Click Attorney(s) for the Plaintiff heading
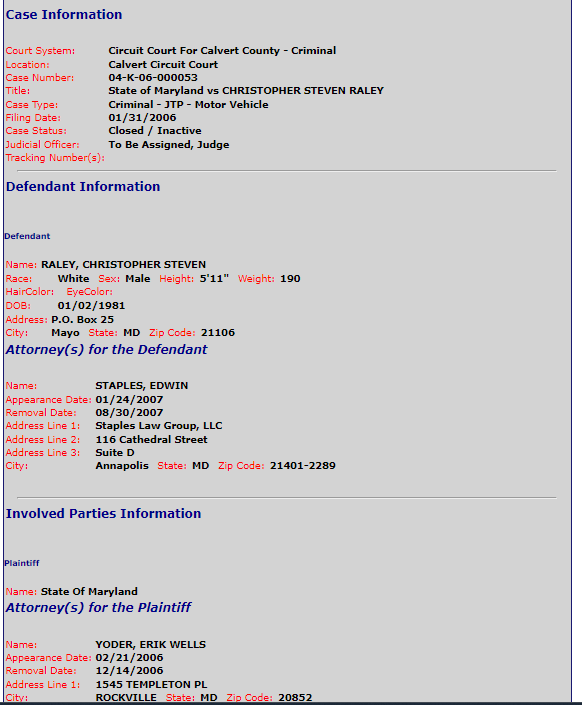This screenshot has height=705, width=582. (x=98, y=607)
